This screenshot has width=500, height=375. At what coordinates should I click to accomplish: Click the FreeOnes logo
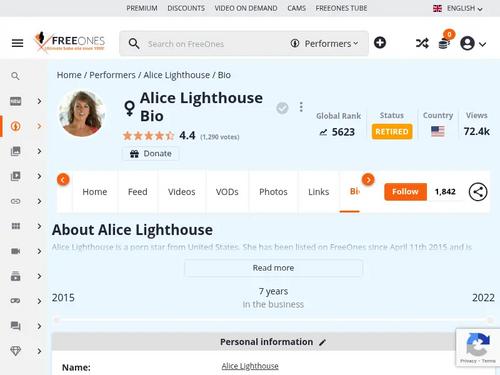[x=69, y=42]
